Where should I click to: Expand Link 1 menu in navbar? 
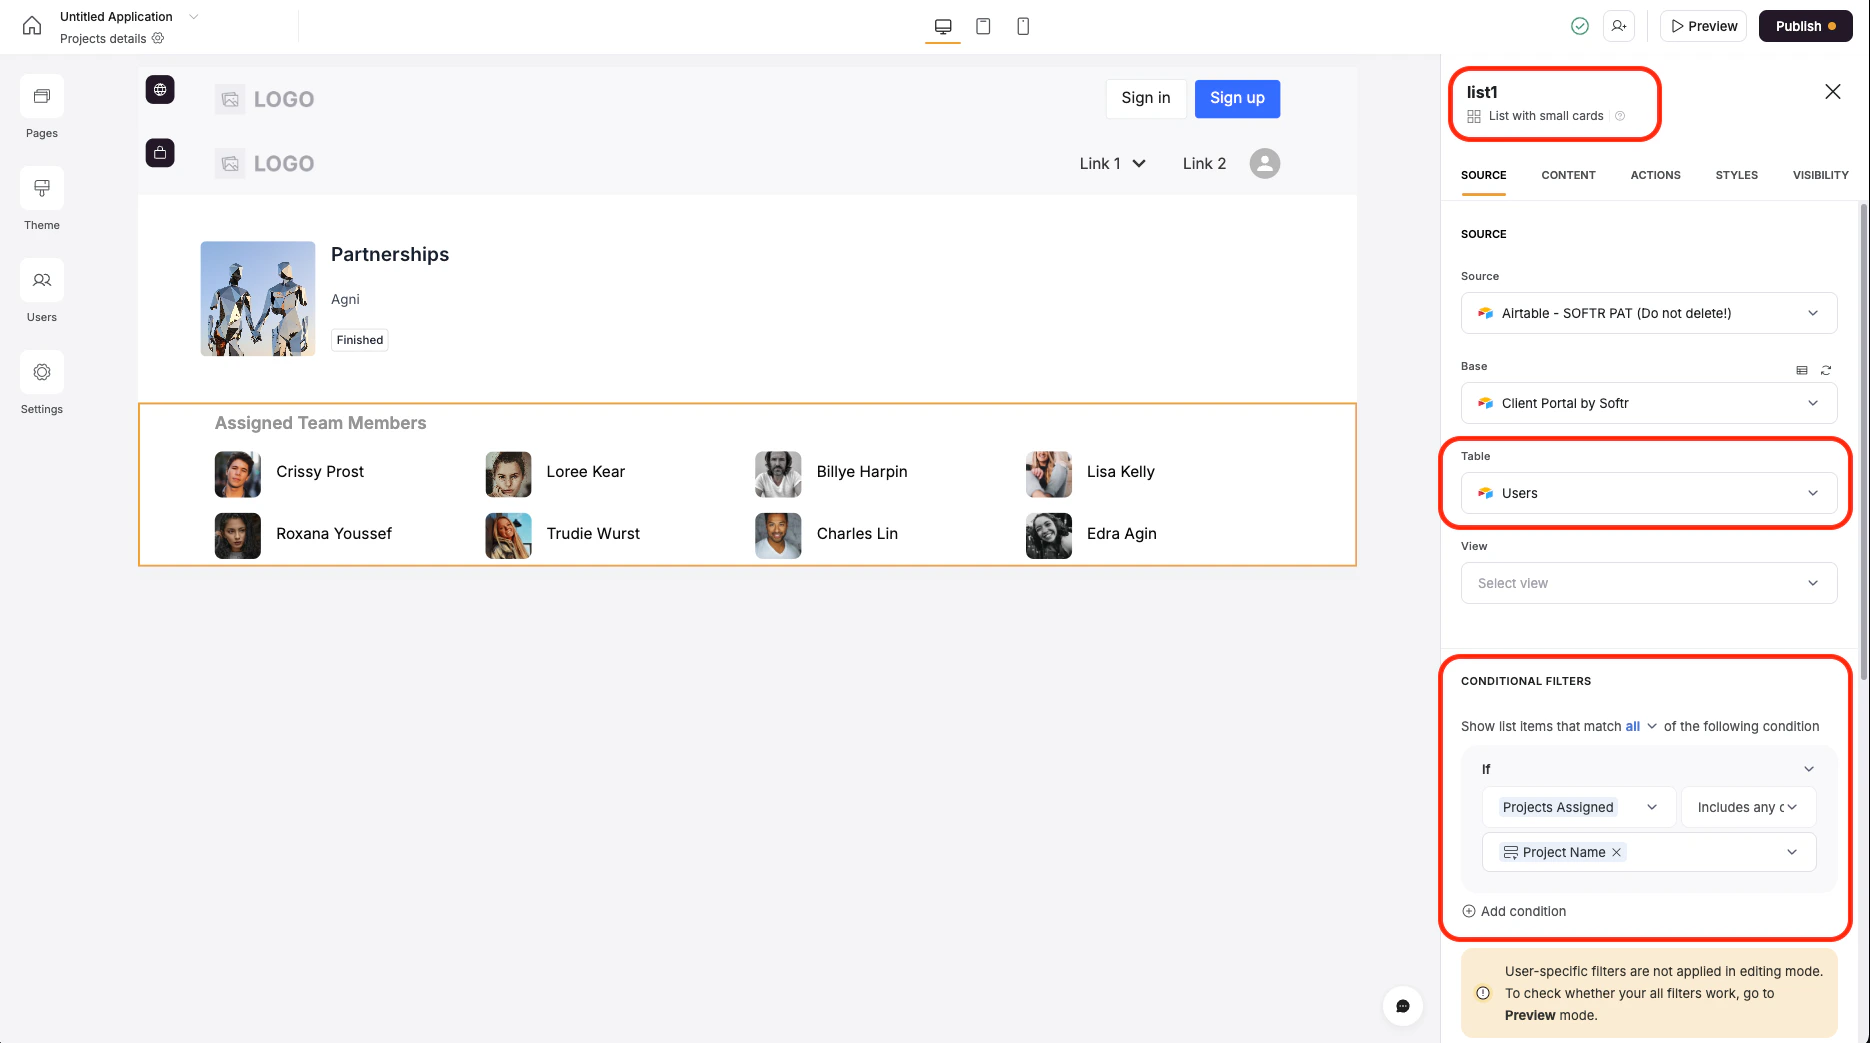(1112, 163)
